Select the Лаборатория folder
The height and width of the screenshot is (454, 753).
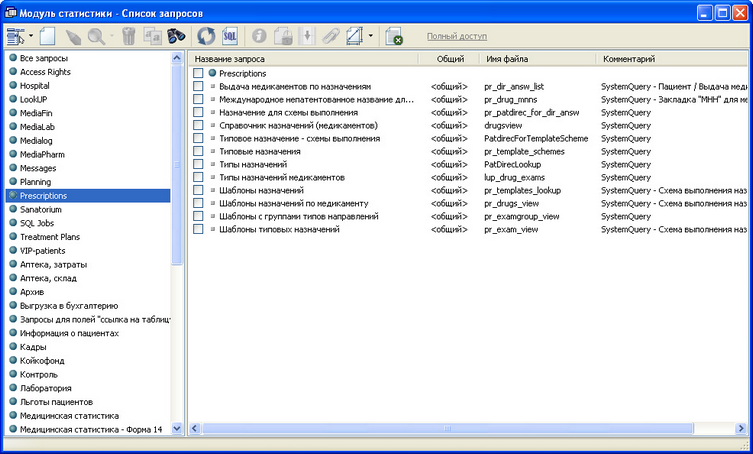tap(46, 389)
